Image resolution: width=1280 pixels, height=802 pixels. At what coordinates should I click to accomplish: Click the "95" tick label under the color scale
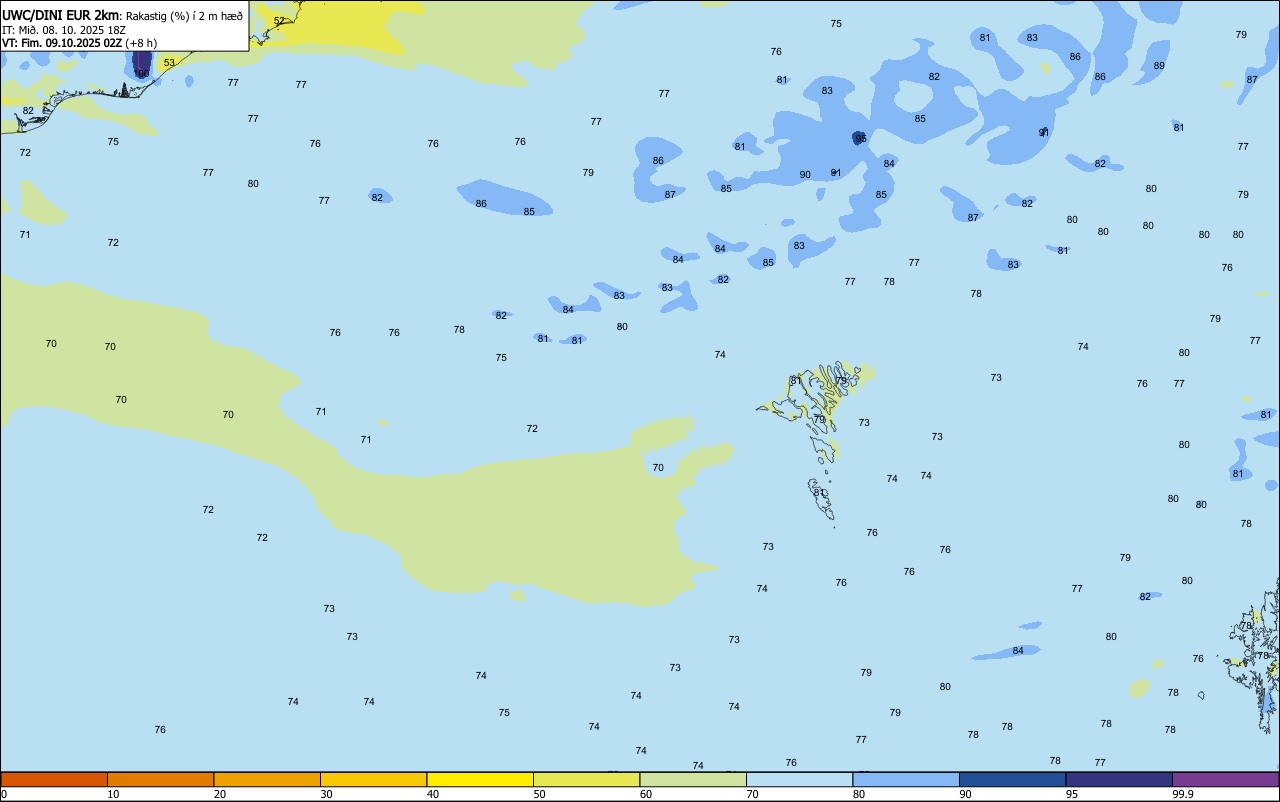[x=1072, y=794]
